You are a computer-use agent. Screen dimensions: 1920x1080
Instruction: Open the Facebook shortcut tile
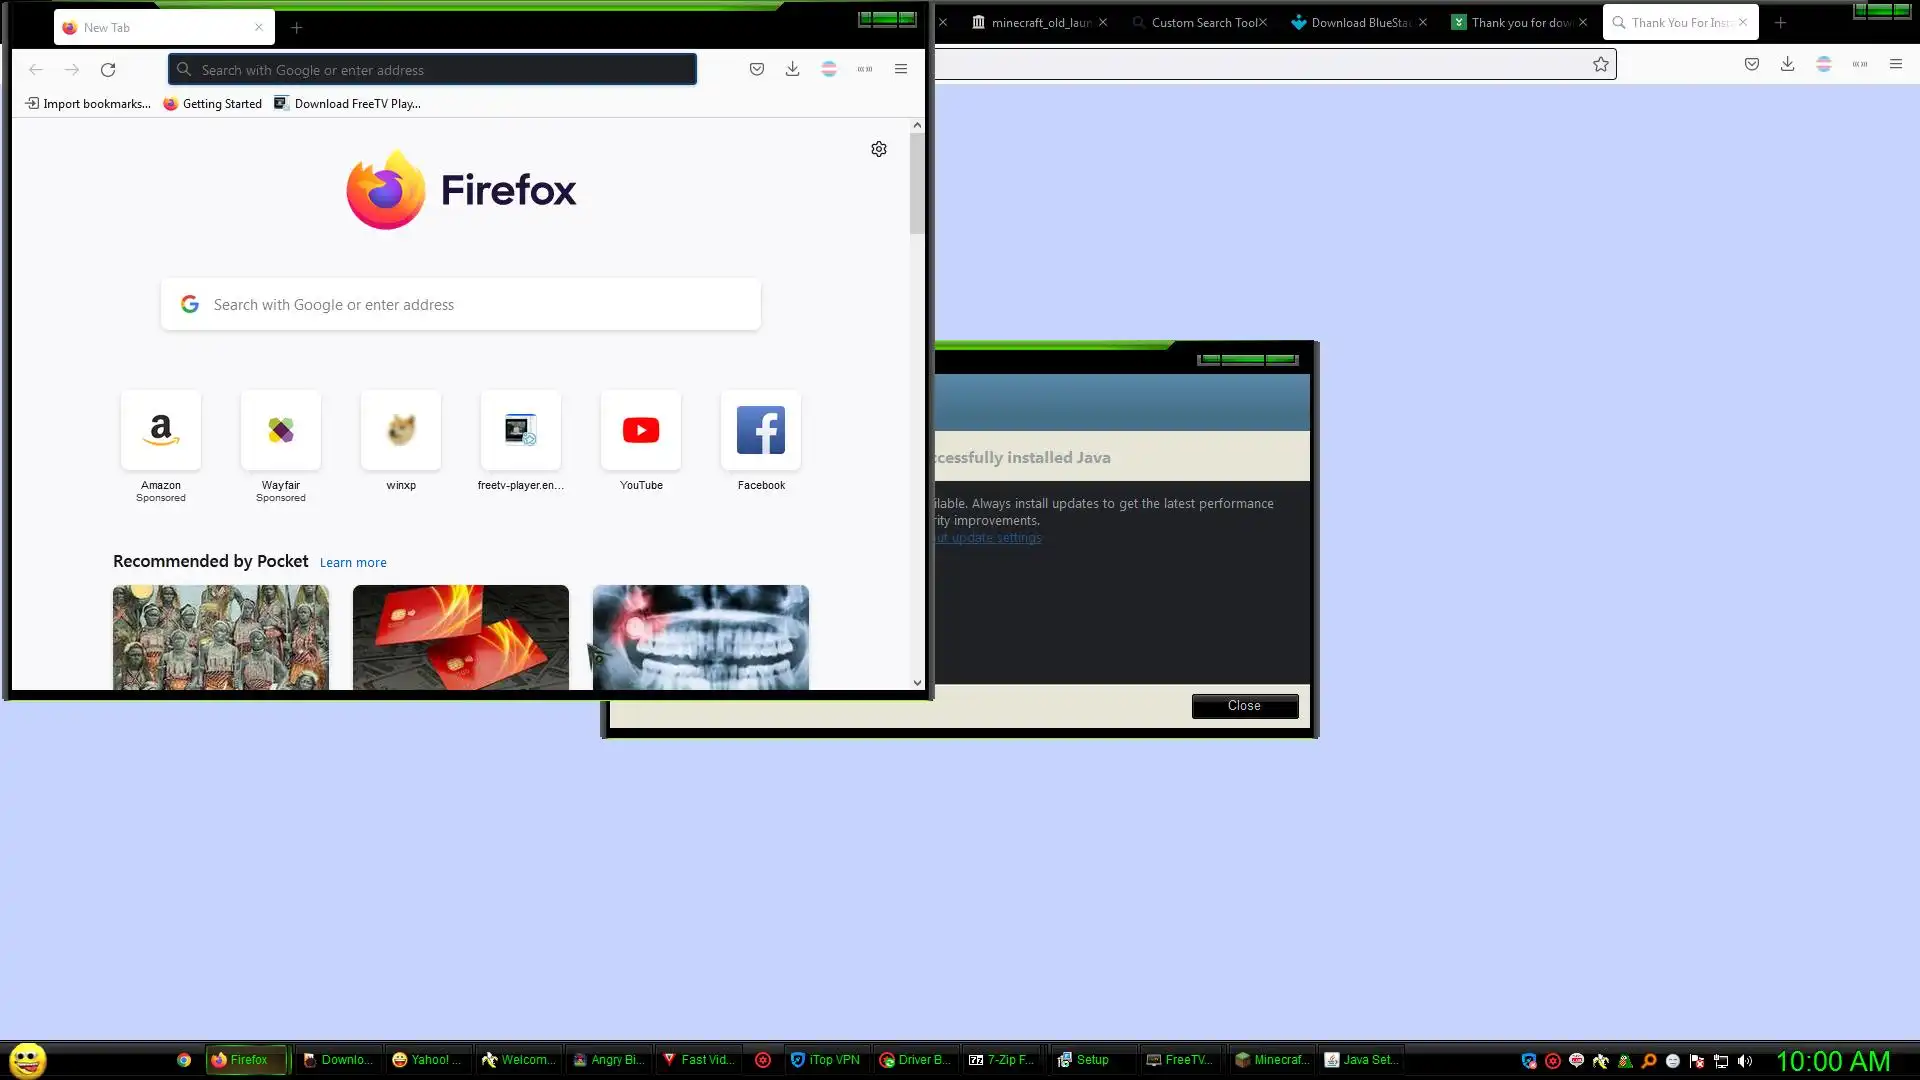(761, 431)
